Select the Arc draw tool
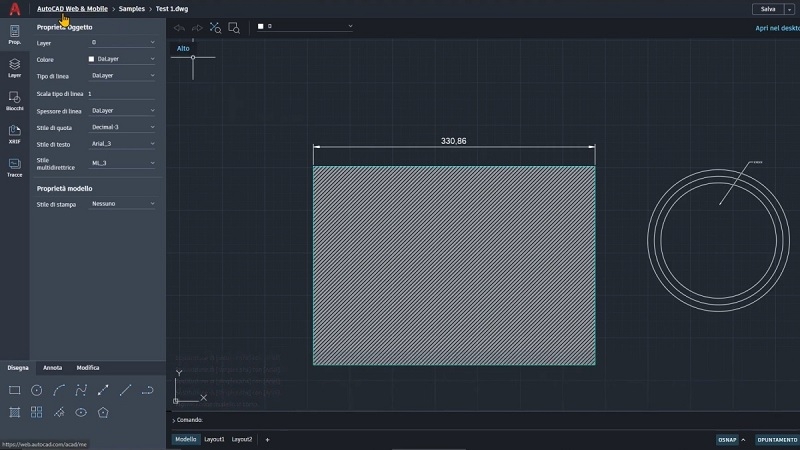This screenshot has width=800, height=450. coord(59,390)
